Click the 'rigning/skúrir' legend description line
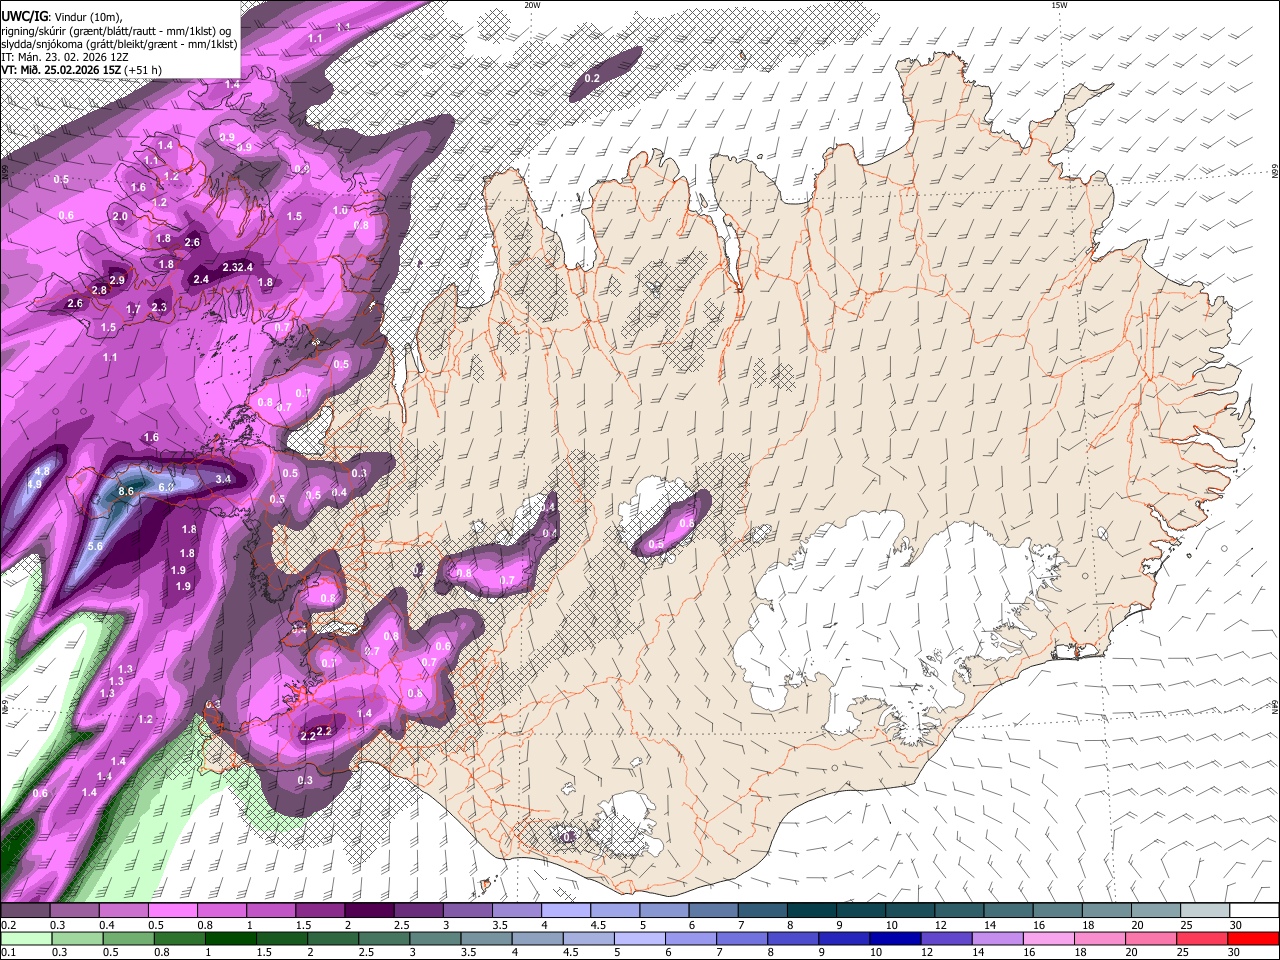Screen dimensions: 1280x960 [116, 30]
